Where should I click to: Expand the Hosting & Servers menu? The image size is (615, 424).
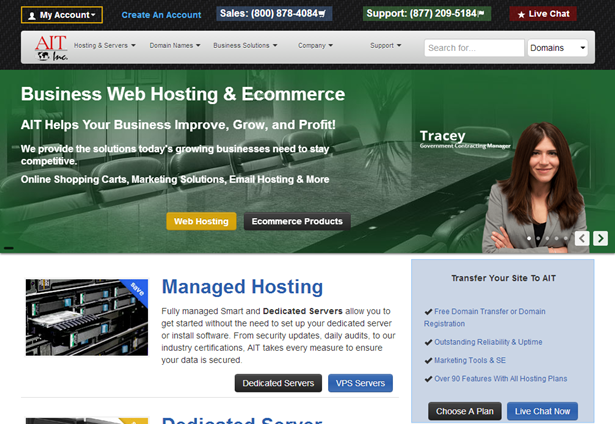coord(105,45)
